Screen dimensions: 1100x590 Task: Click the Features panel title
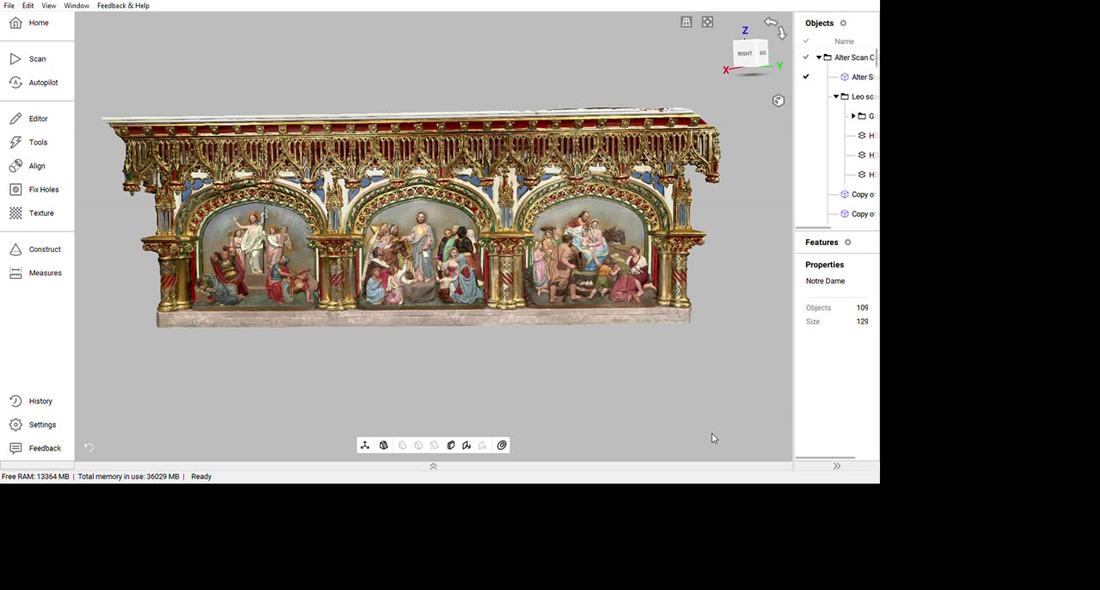(821, 243)
